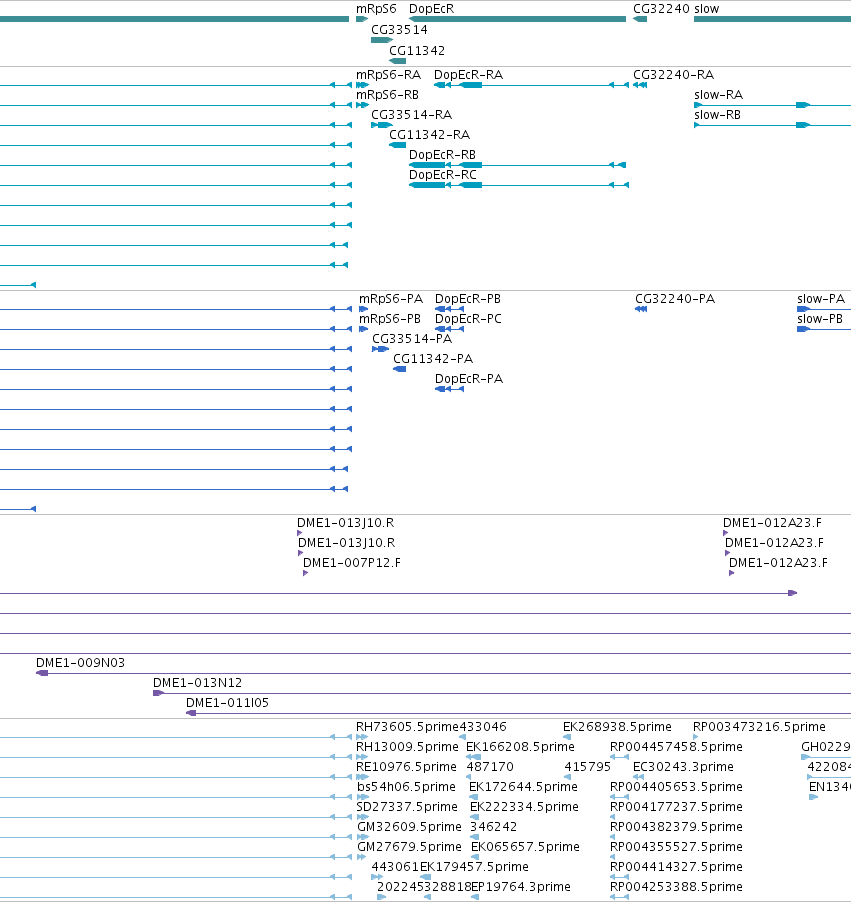Click the slow gene label
Viewport: 851px width, 902px height.
(x=707, y=9)
